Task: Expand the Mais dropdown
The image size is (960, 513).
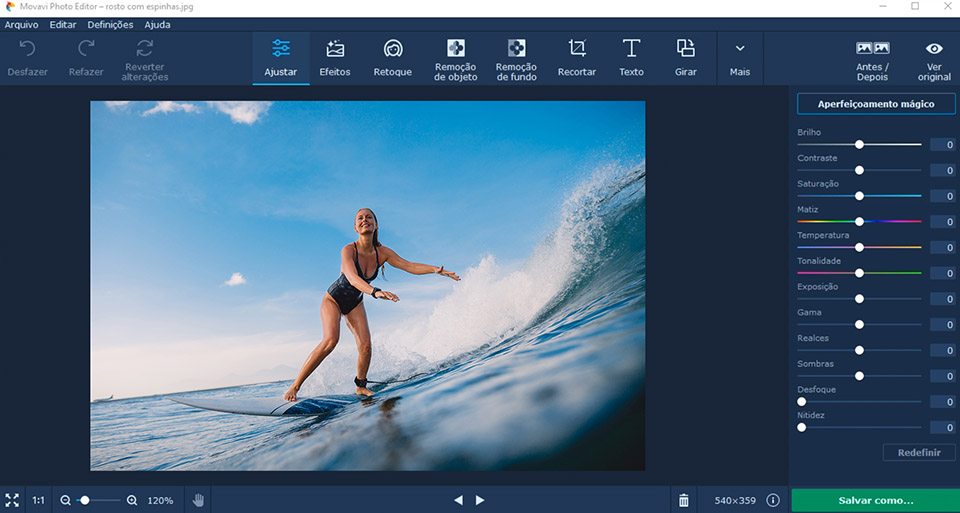Action: coord(740,58)
